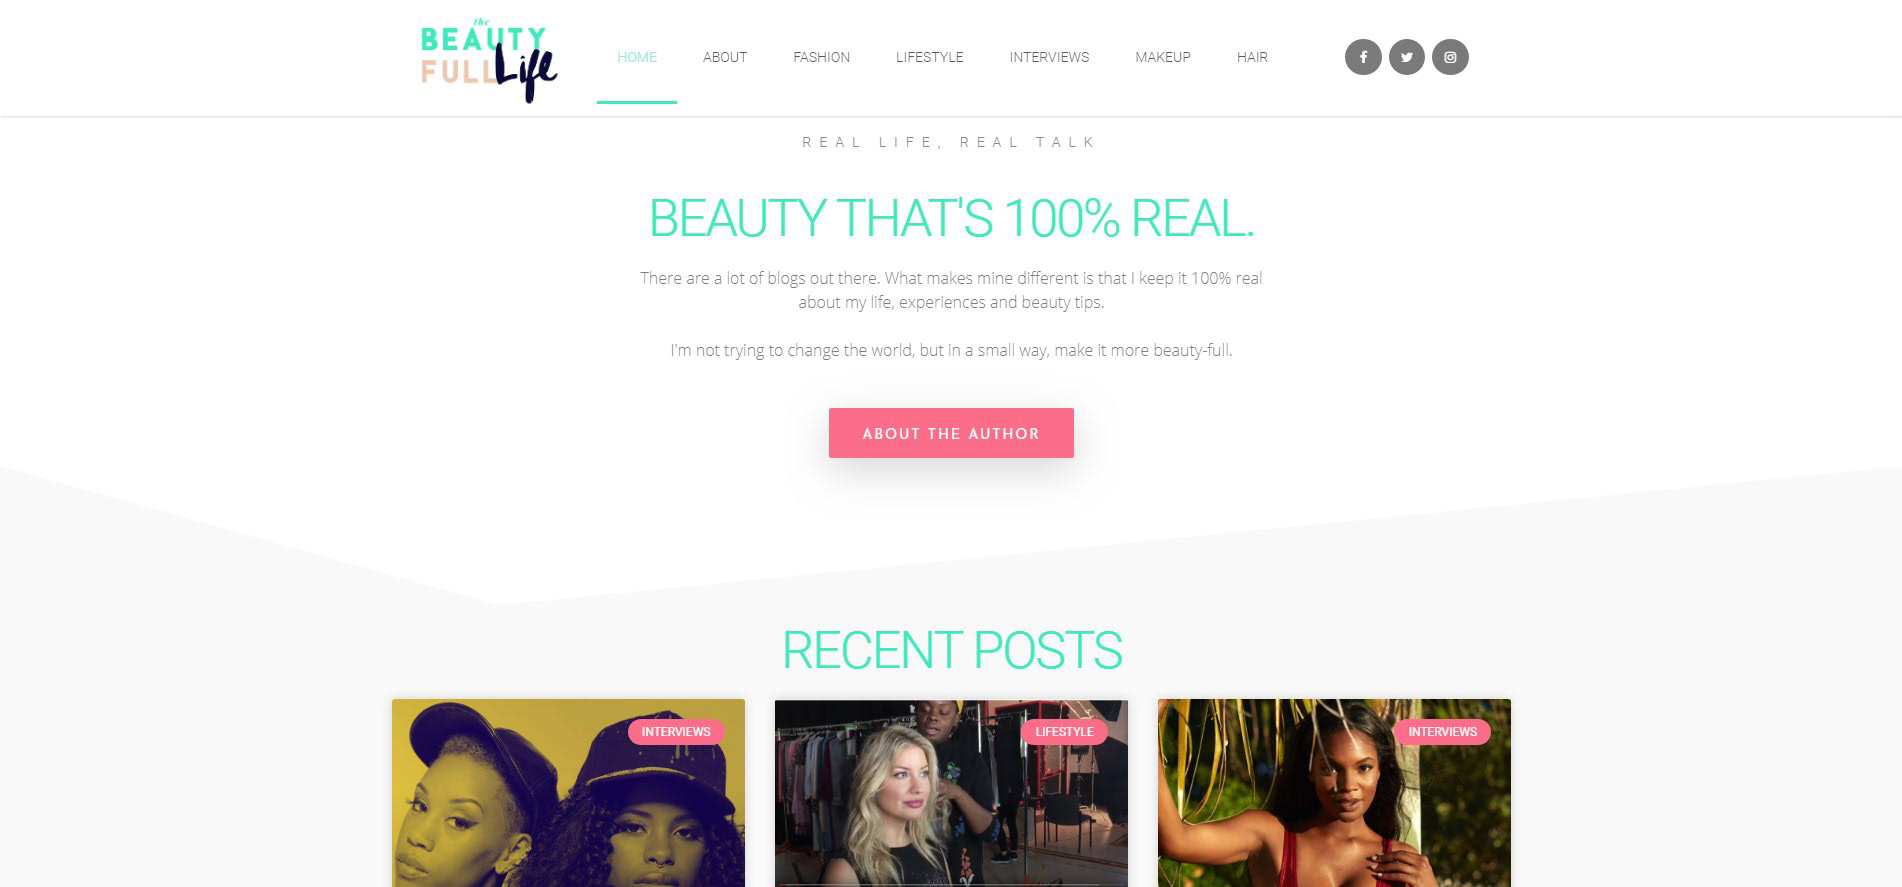Open the Facebook social icon

[1363, 57]
